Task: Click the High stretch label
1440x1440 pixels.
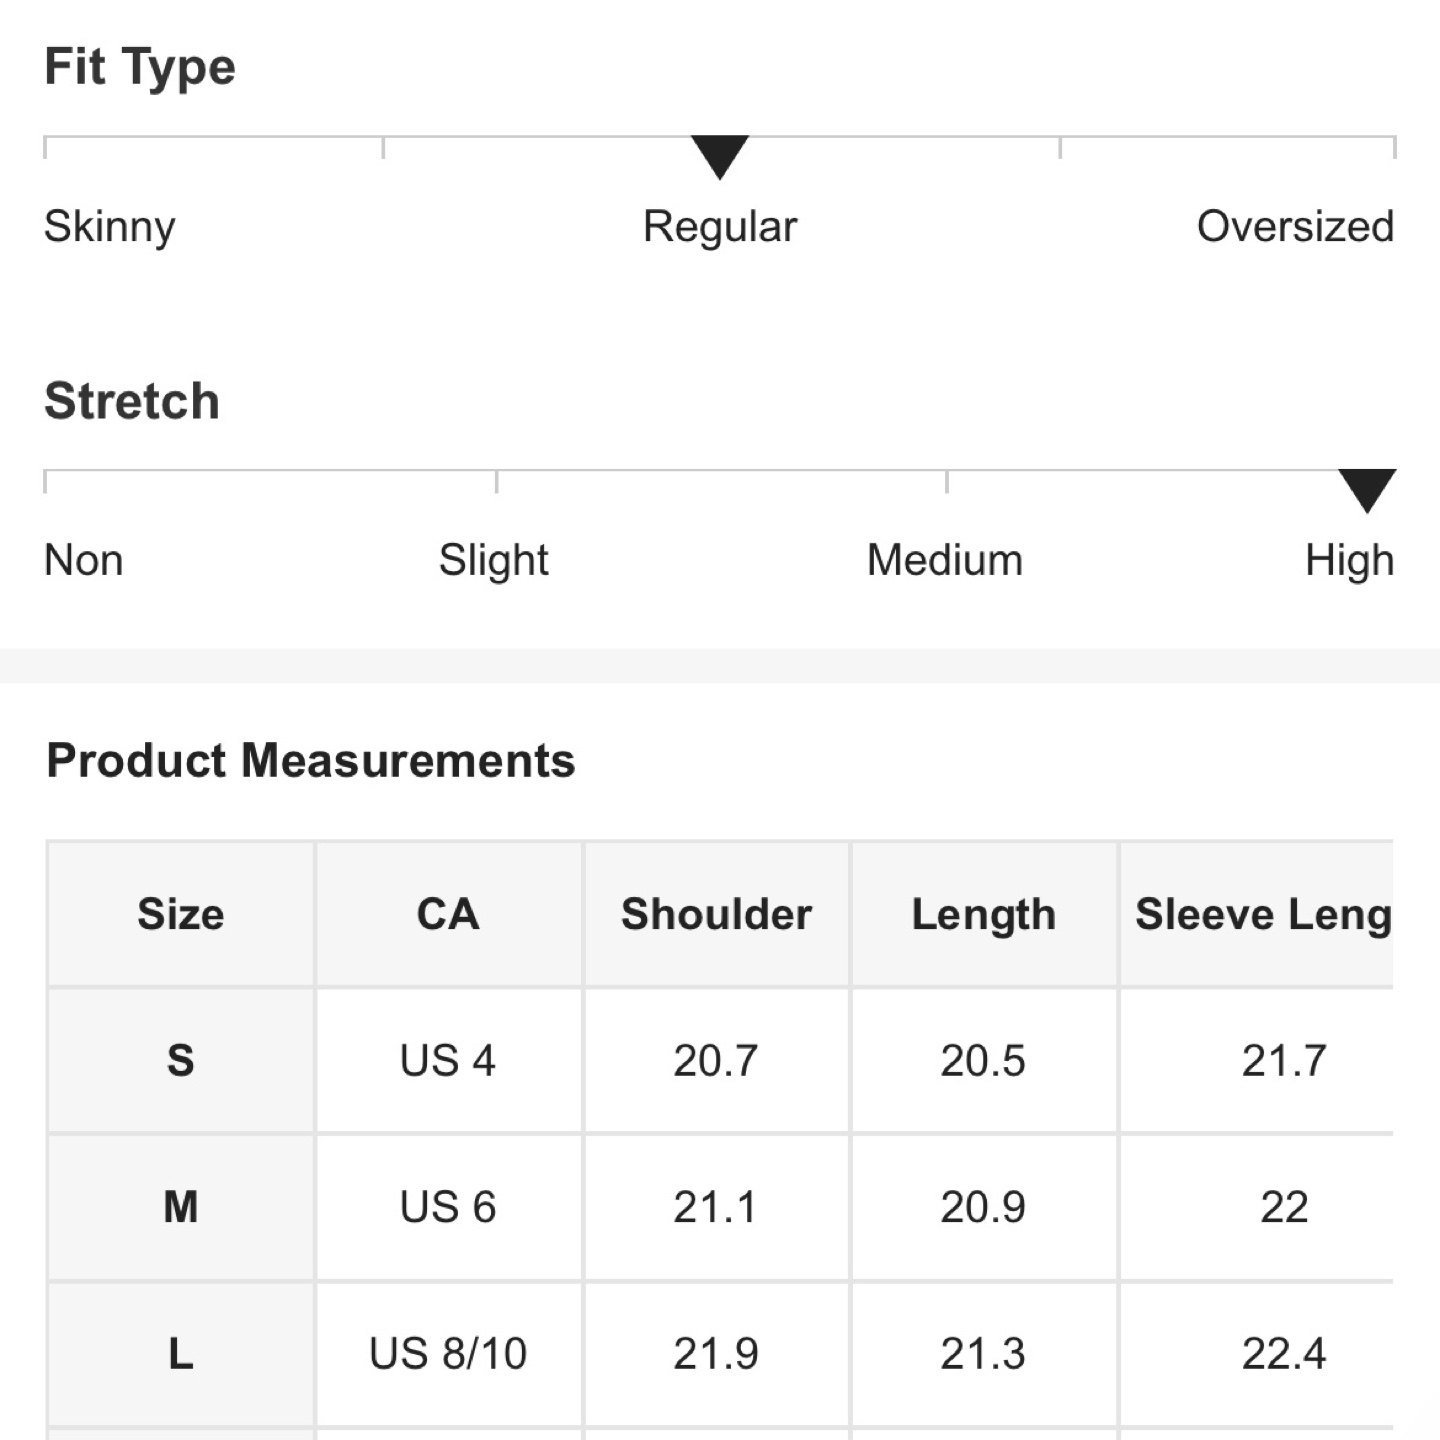Action: point(1349,561)
